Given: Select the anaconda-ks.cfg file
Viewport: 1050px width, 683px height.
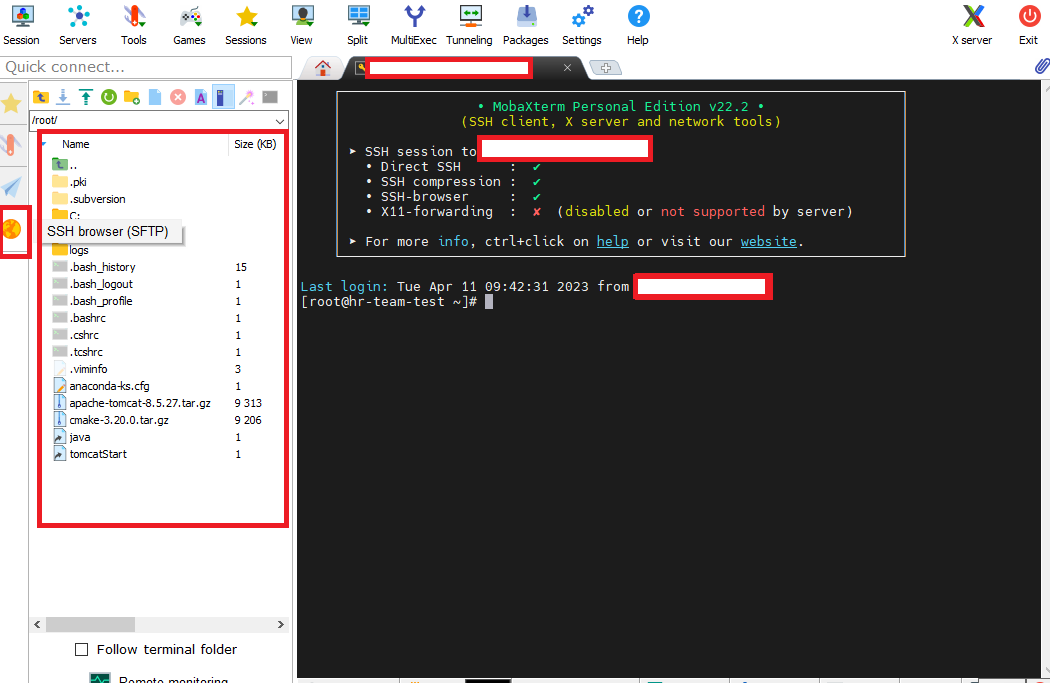Looking at the screenshot, I should pos(101,386).
